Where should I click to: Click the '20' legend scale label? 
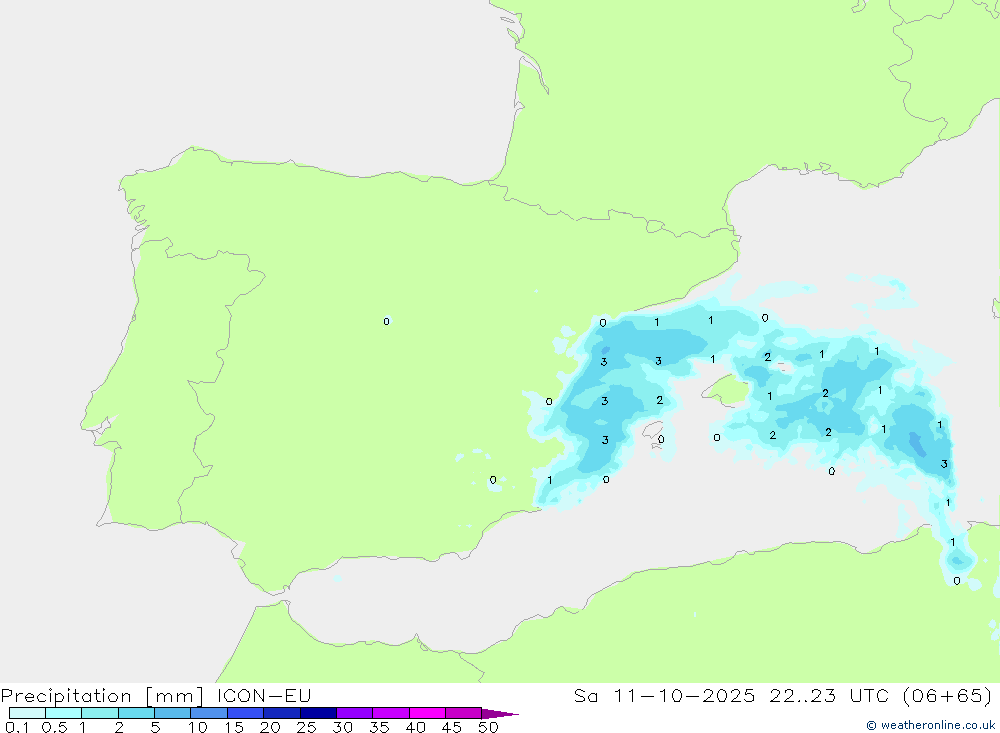(x=270, y=727)
